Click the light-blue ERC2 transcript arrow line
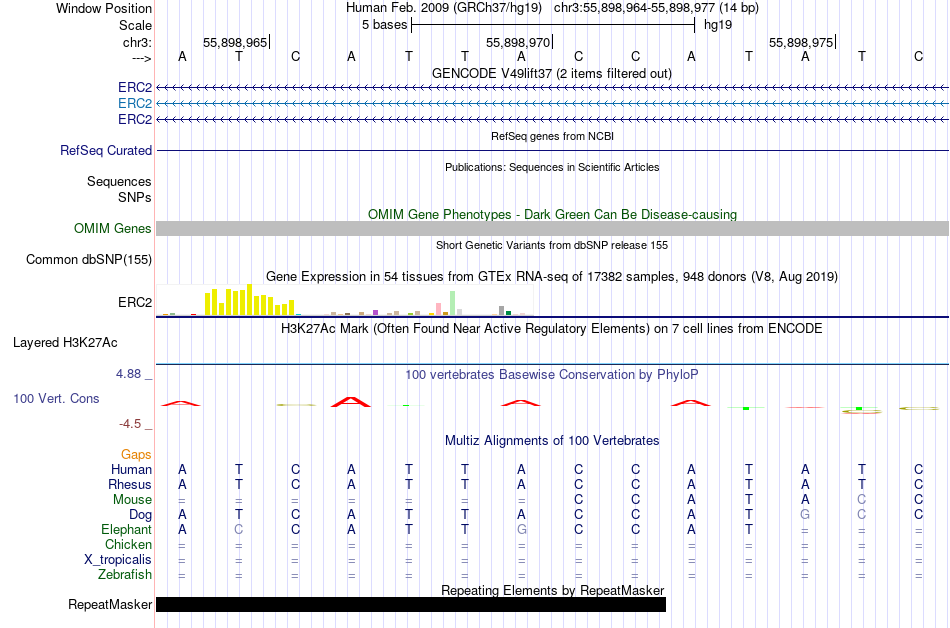 (x=553, y=104)
